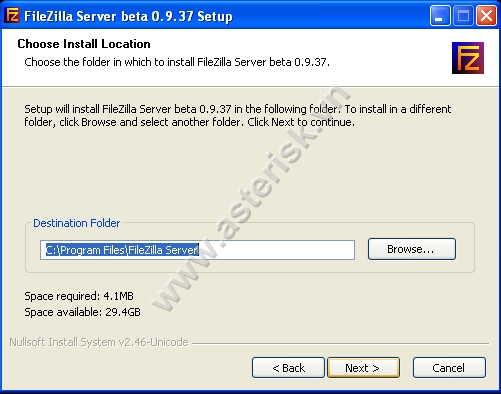Close the Setup window
The image size is (501, 394).
[x=486, y=16]
